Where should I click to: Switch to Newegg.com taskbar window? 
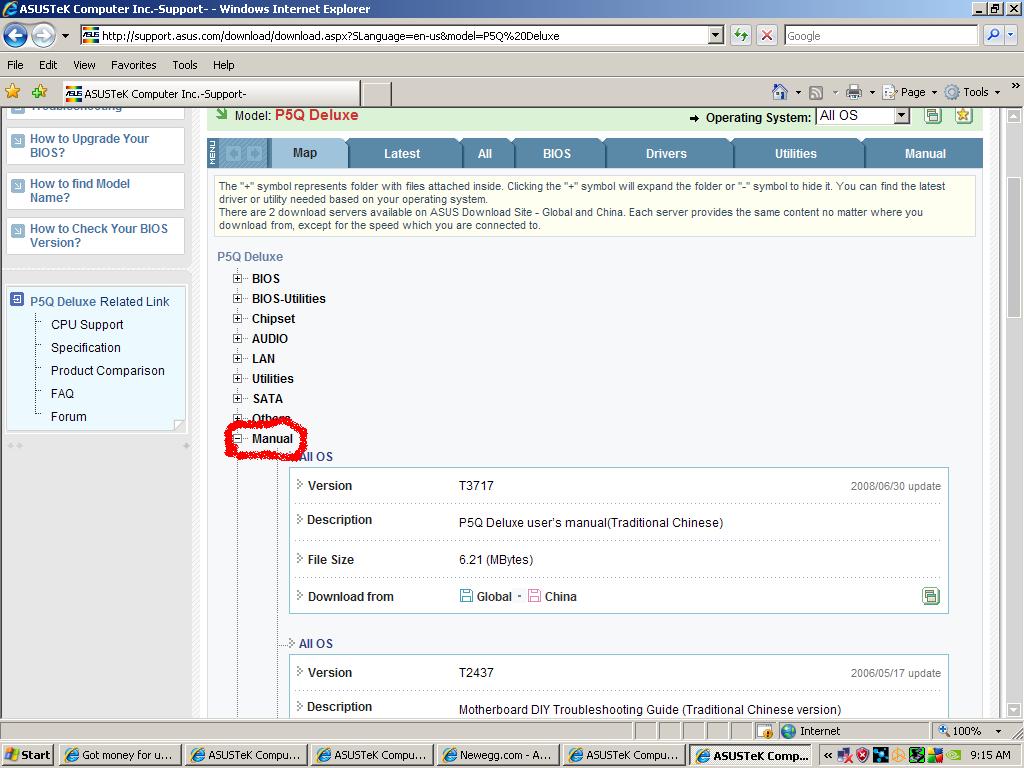tap(498, 755)
